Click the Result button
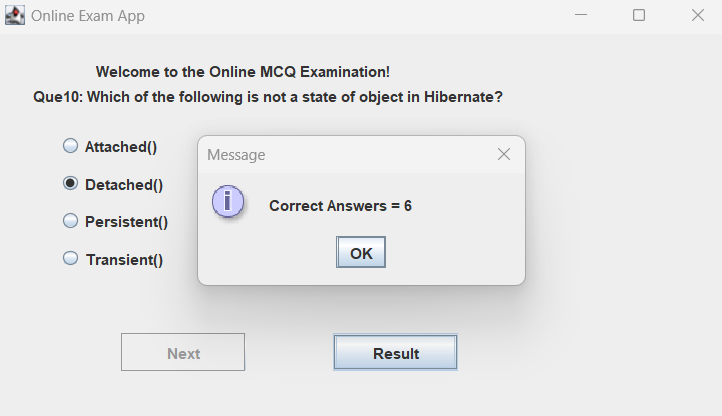This screenshot has width=722, height=416. 395,353
